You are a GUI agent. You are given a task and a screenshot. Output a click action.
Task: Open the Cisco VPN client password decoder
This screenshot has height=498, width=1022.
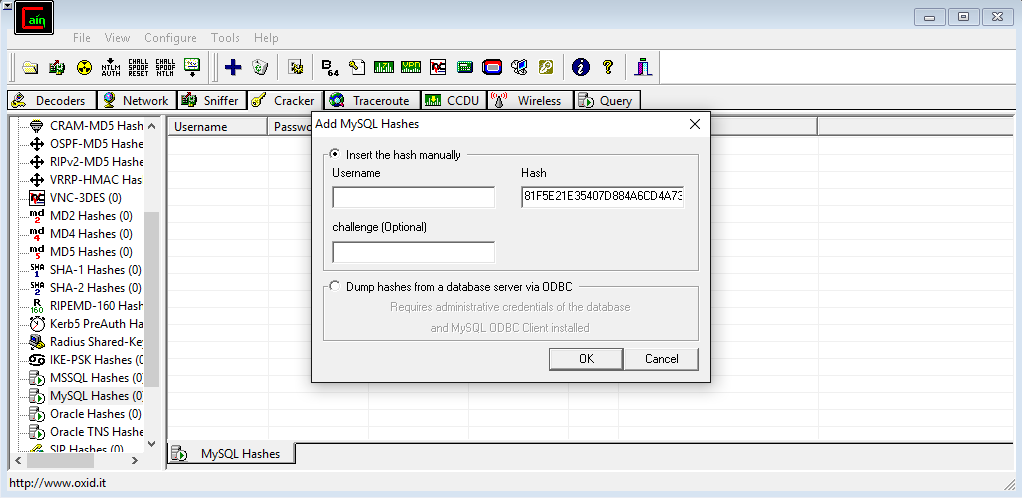[x=411, y=66]
